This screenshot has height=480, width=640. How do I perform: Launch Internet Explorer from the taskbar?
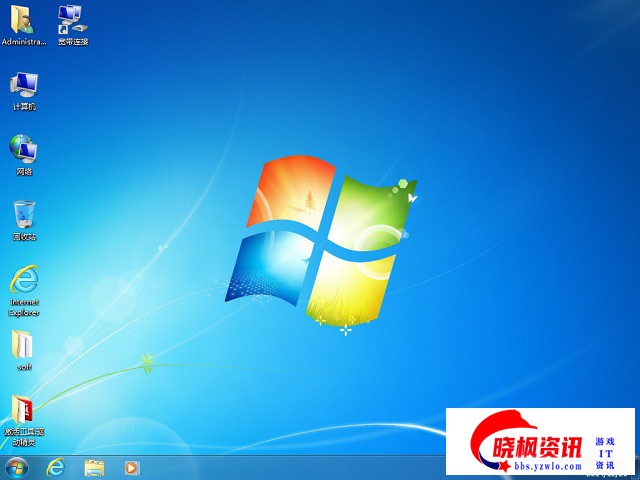pyautogui.click(x=56, y=467)
